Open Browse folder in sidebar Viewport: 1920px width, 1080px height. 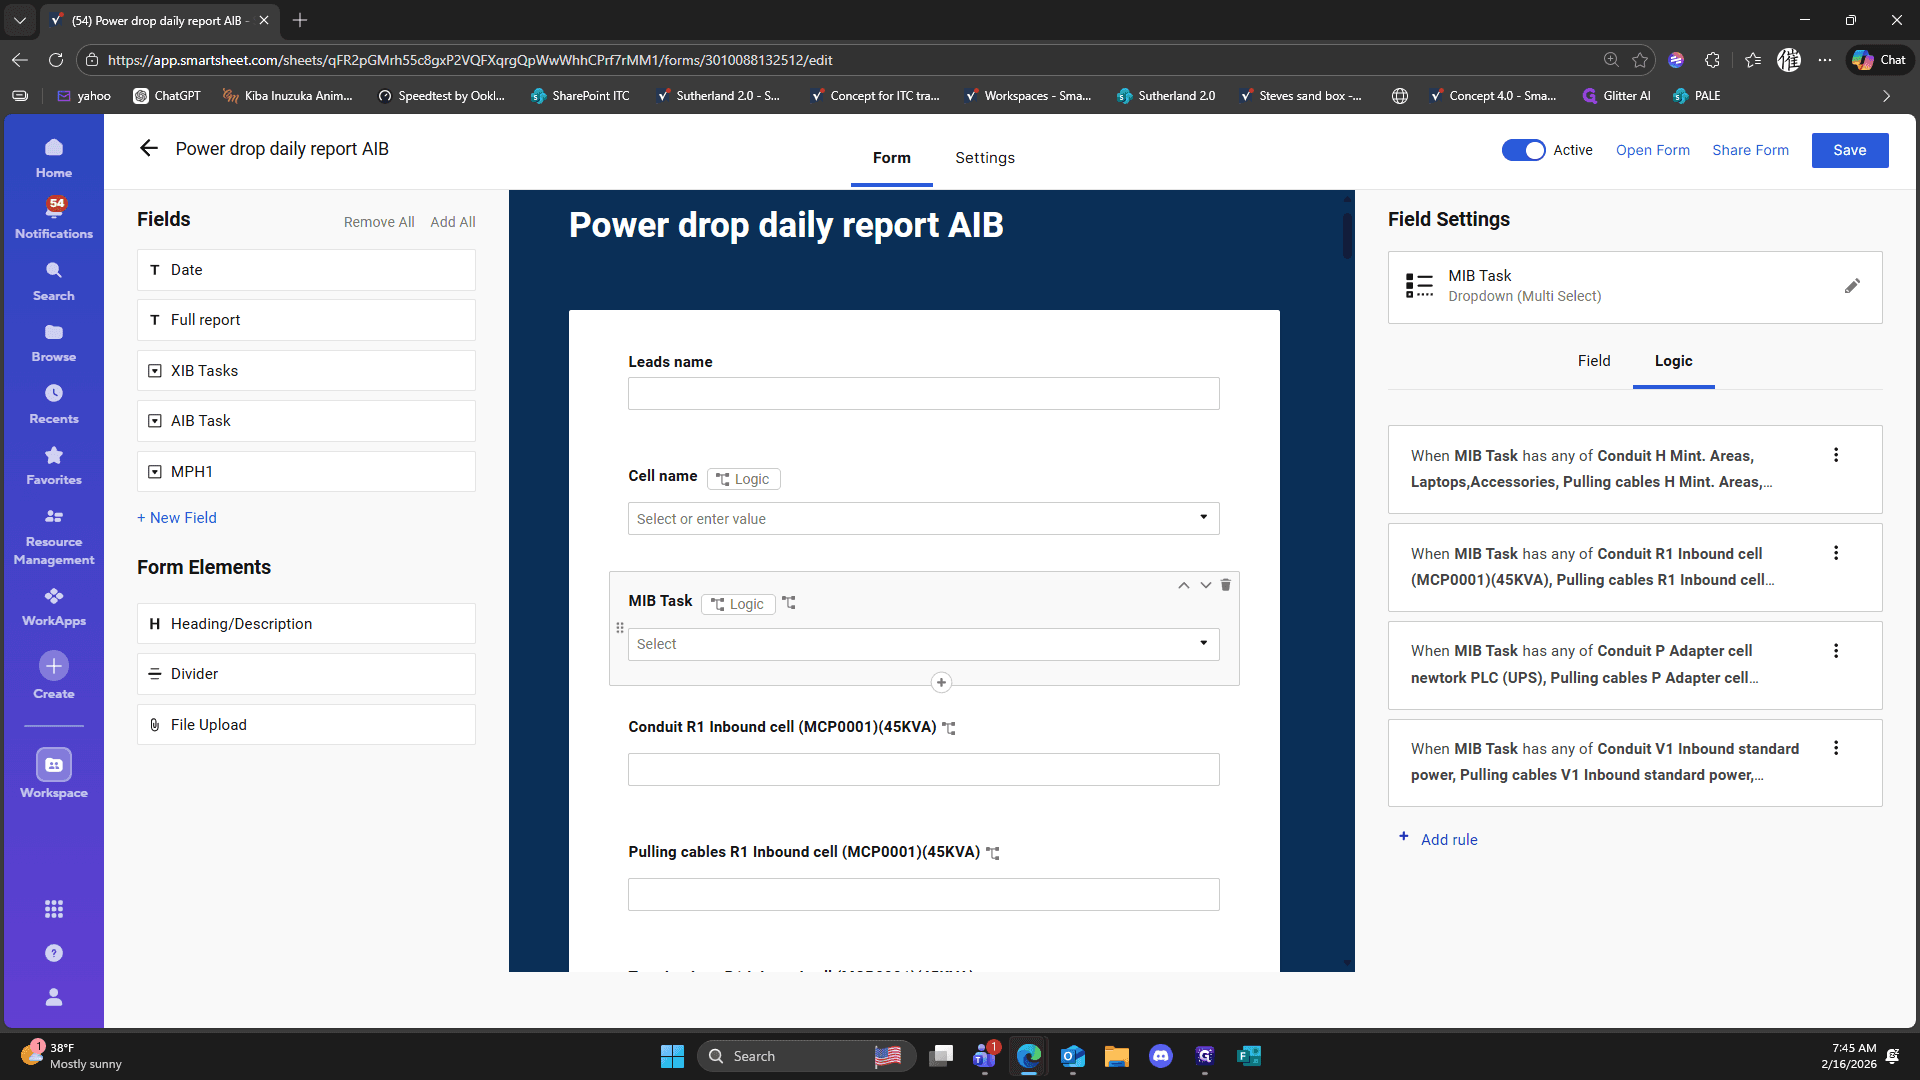[x=54, y=343]
